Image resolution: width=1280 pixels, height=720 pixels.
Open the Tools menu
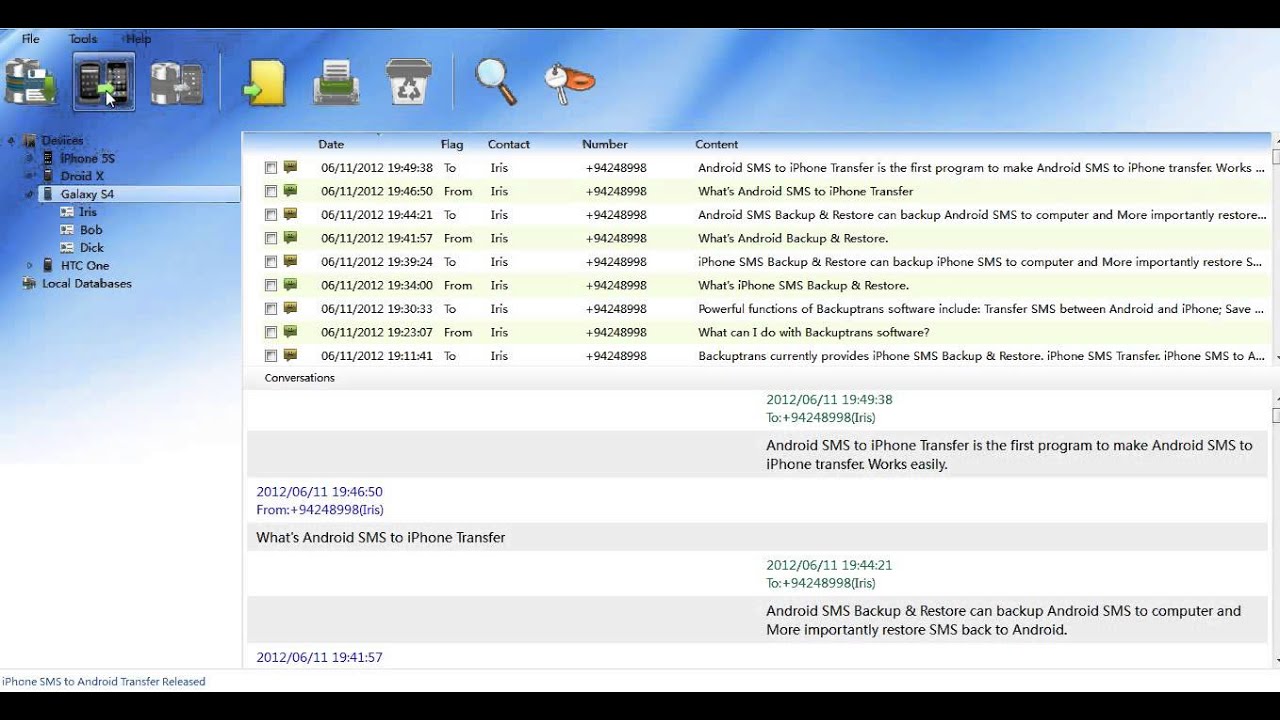coord(83,39)
